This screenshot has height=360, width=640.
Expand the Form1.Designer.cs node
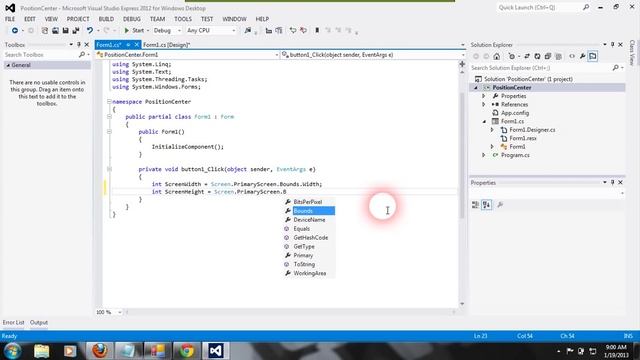[492, 130]
